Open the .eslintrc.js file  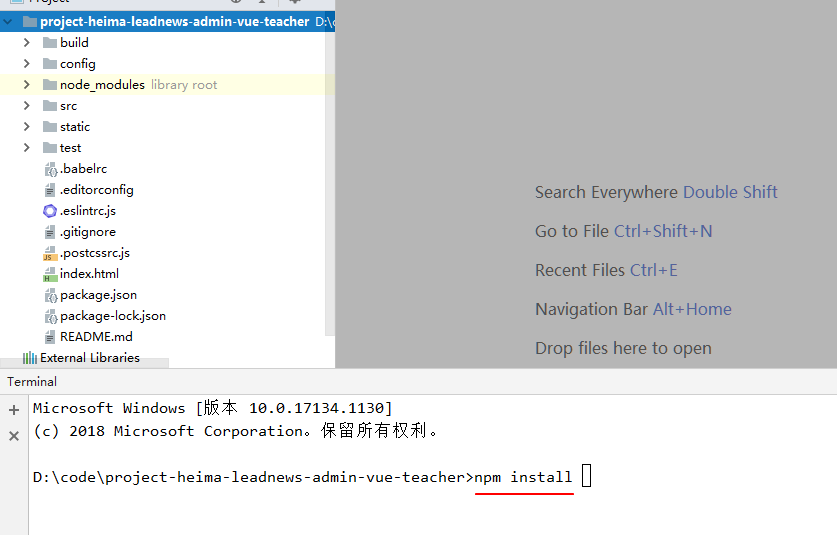(88, 211)
